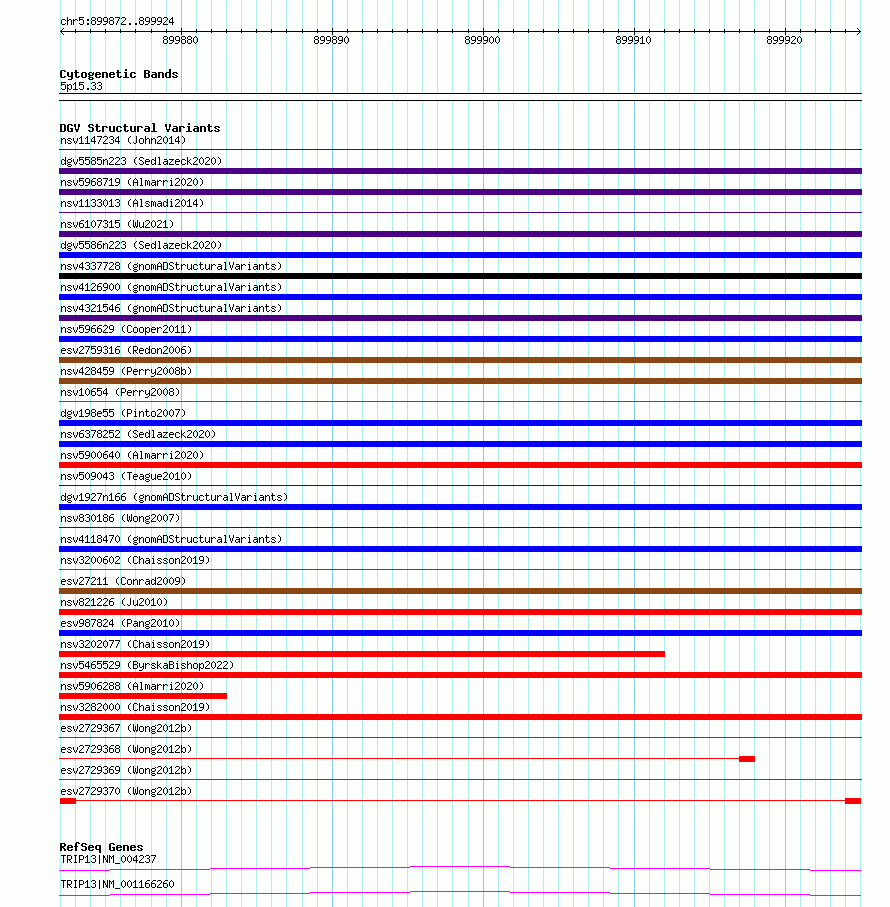The height and width of the screenshot is (907, 890).
Task: Open variant esv2729367 (Wong2012b)
Action: pos(125,728)
